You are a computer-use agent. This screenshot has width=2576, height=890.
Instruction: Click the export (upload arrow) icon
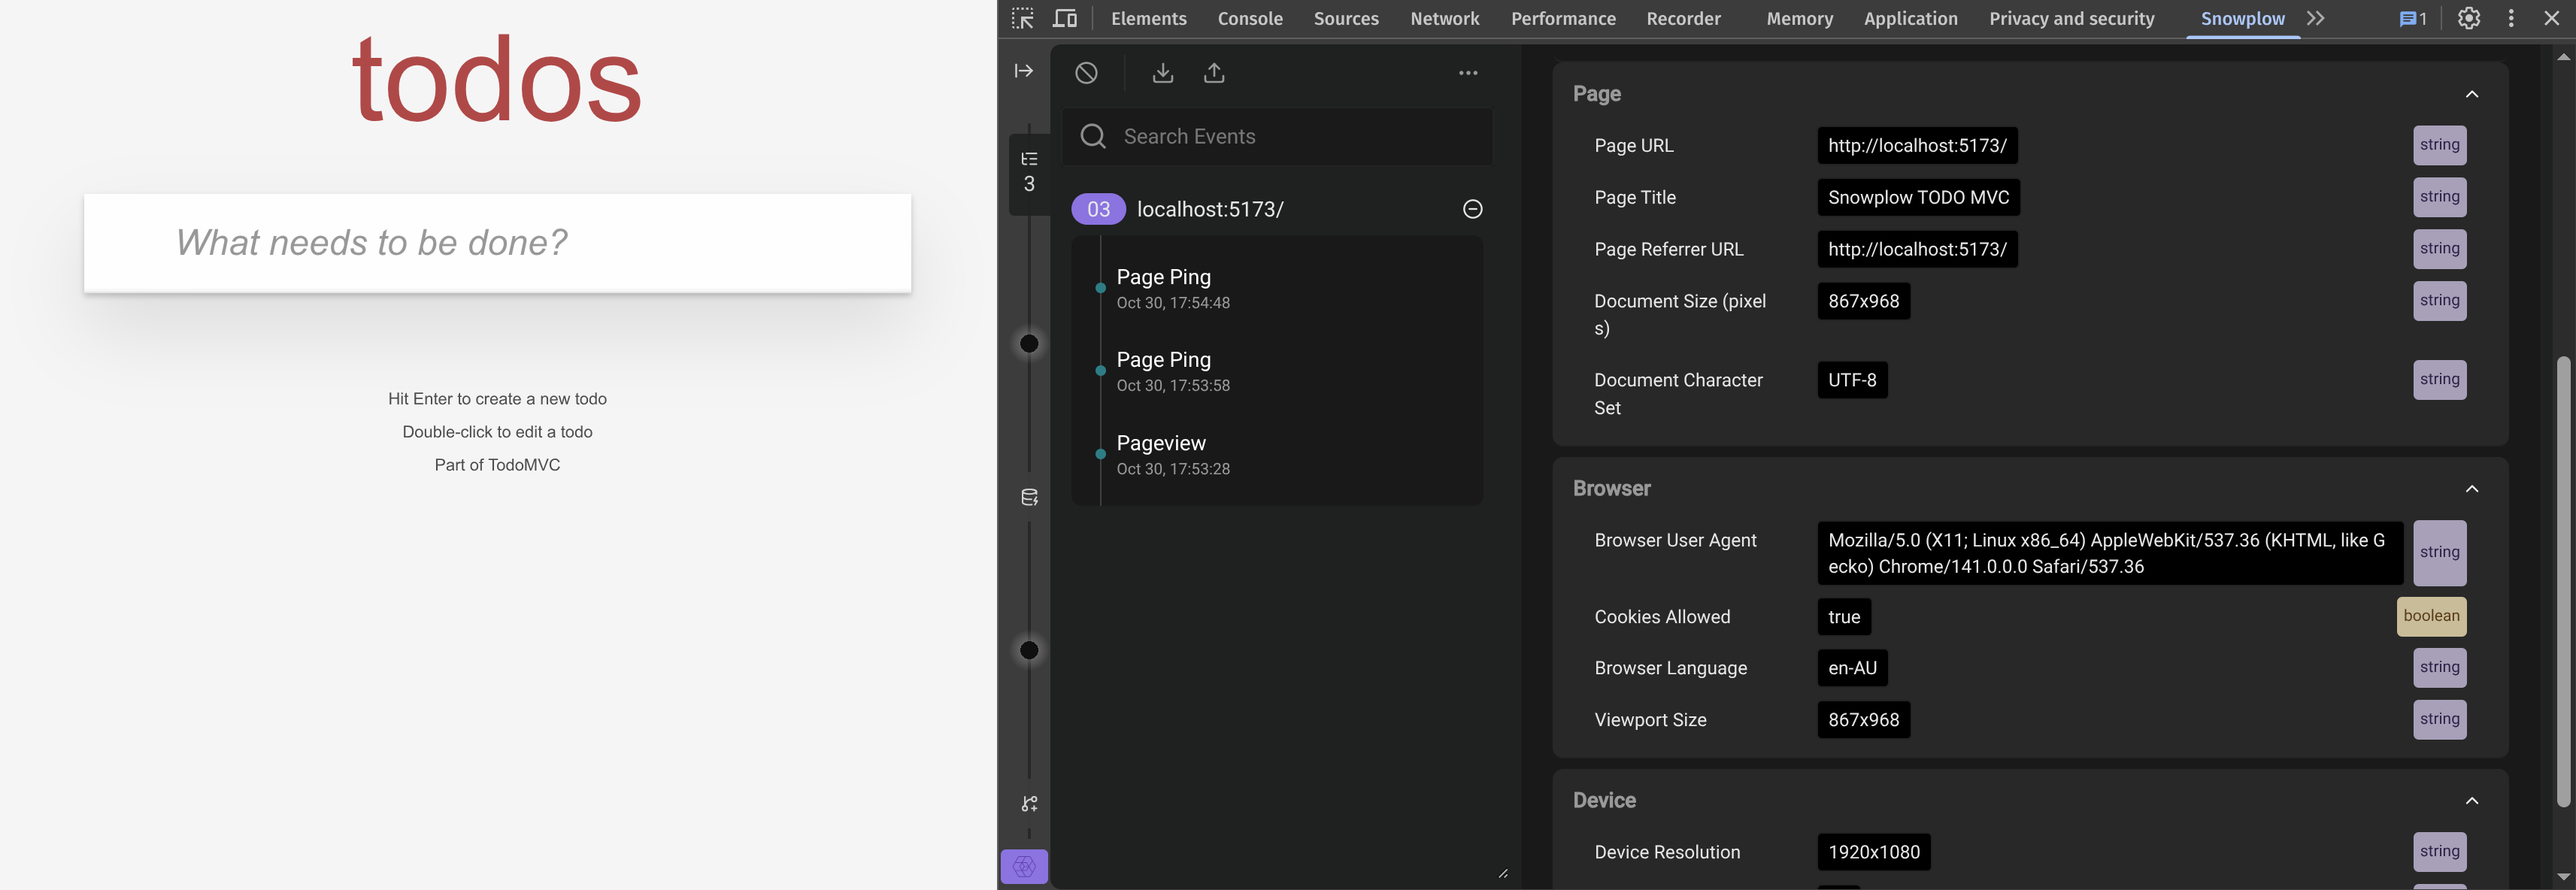pos(1214,73)
